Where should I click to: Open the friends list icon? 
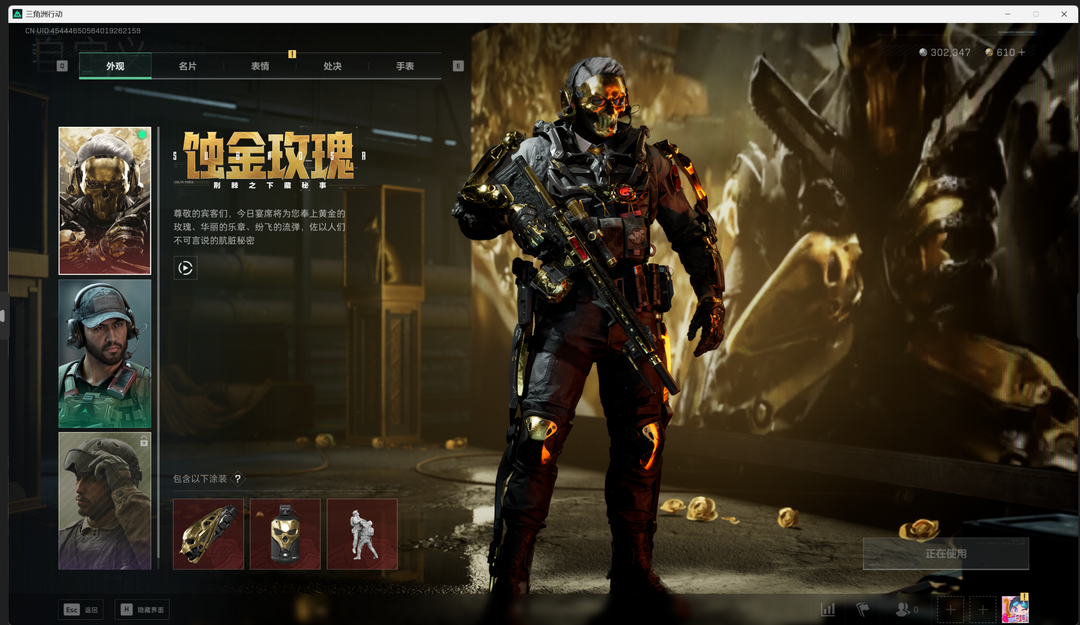(902, 609)
